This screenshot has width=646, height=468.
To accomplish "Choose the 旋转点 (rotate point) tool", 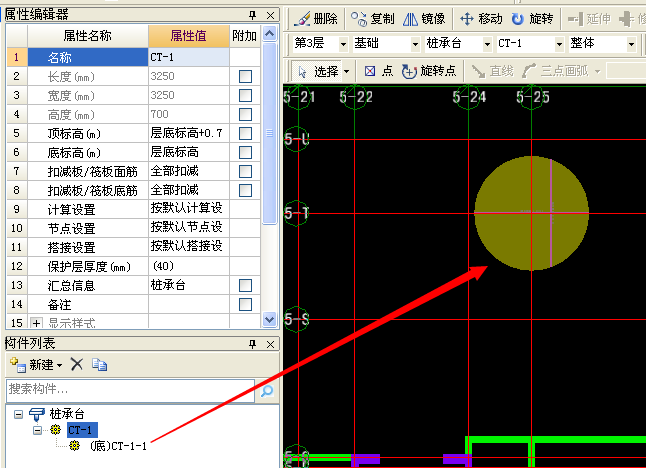I will 429,71.
